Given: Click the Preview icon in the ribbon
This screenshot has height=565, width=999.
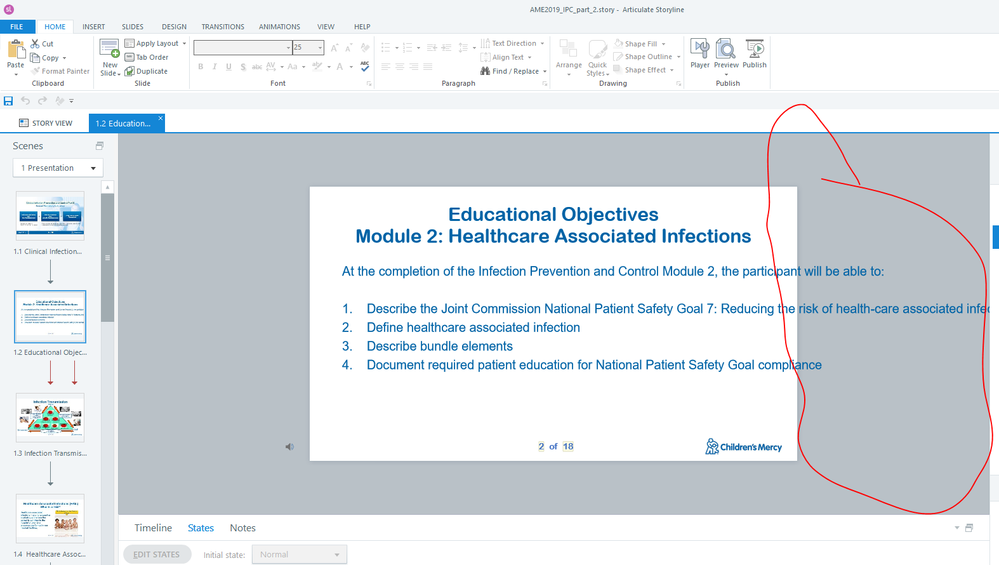Looking at the screenshot, I should click(726, 50).
